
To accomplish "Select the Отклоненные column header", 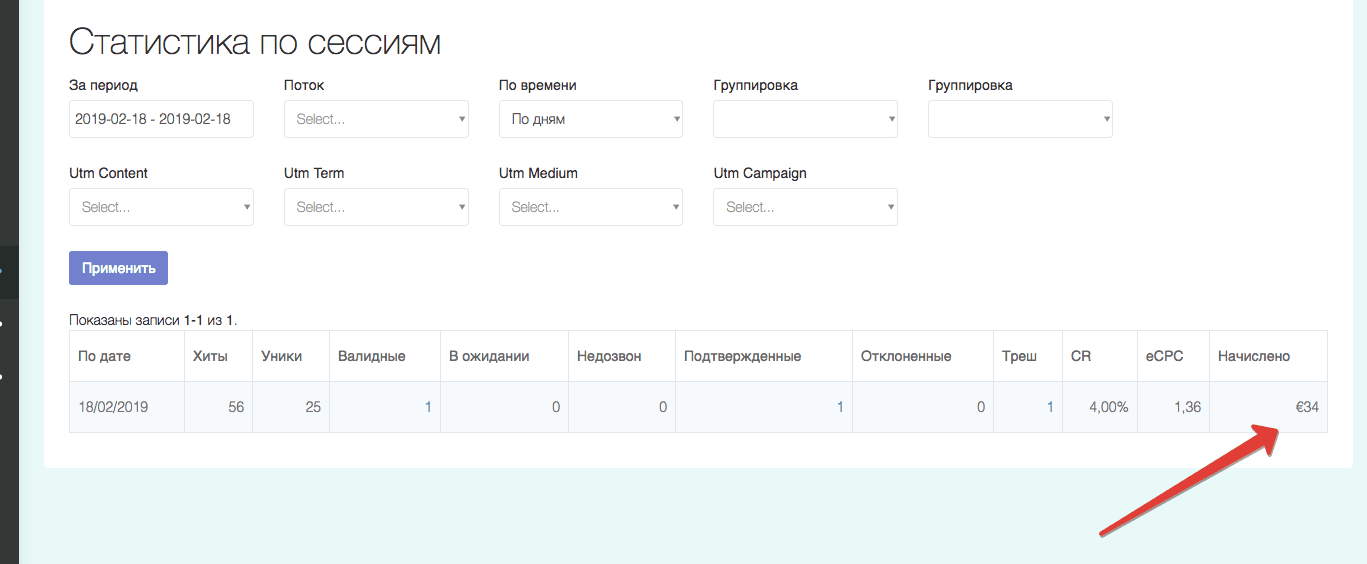I will pos(906,356).
